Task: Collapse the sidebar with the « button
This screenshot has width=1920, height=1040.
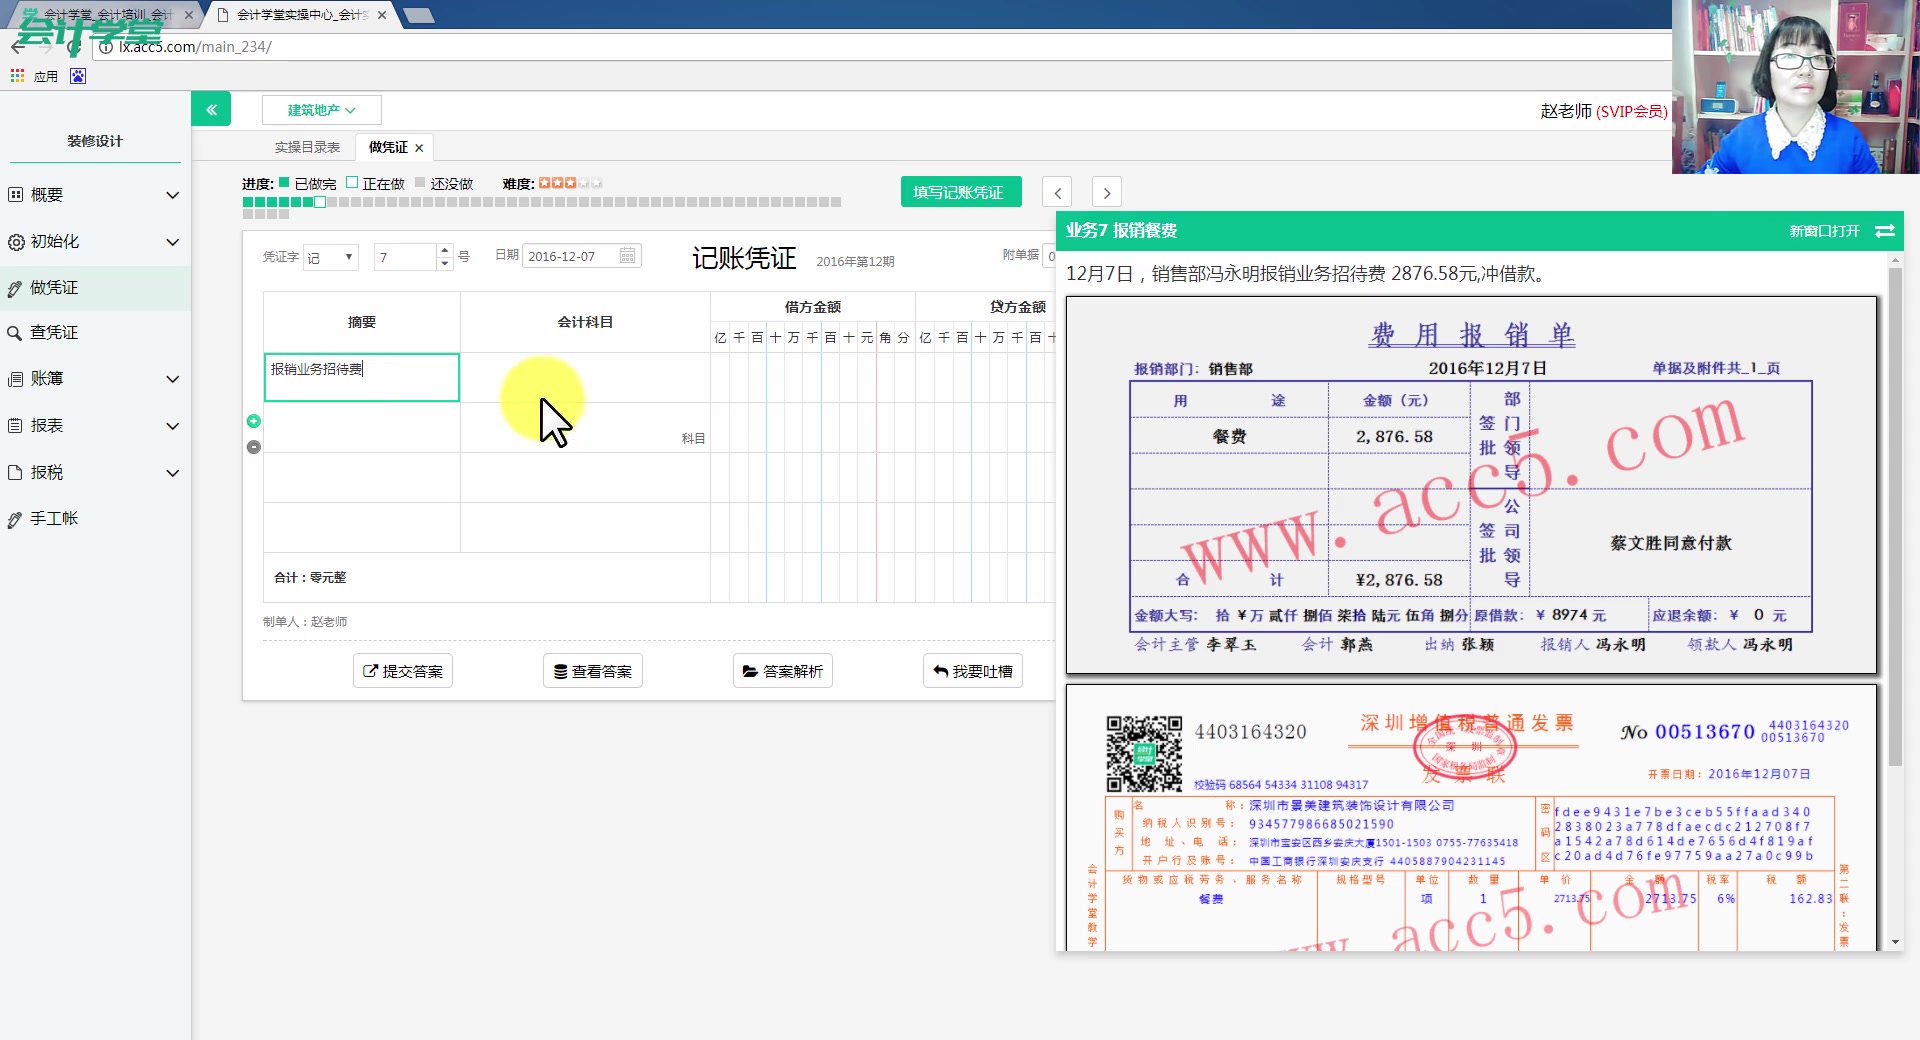Action: (211, 108)
